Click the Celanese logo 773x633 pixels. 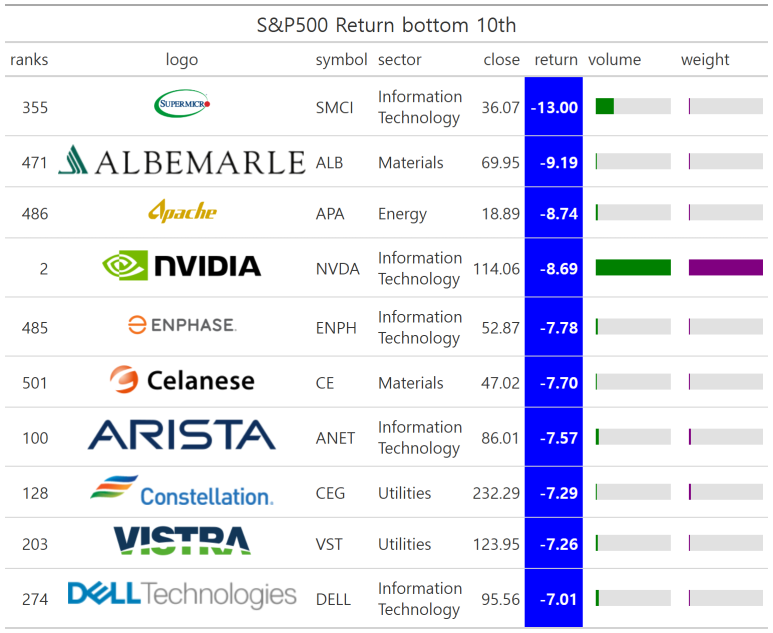tap(182, 380)
